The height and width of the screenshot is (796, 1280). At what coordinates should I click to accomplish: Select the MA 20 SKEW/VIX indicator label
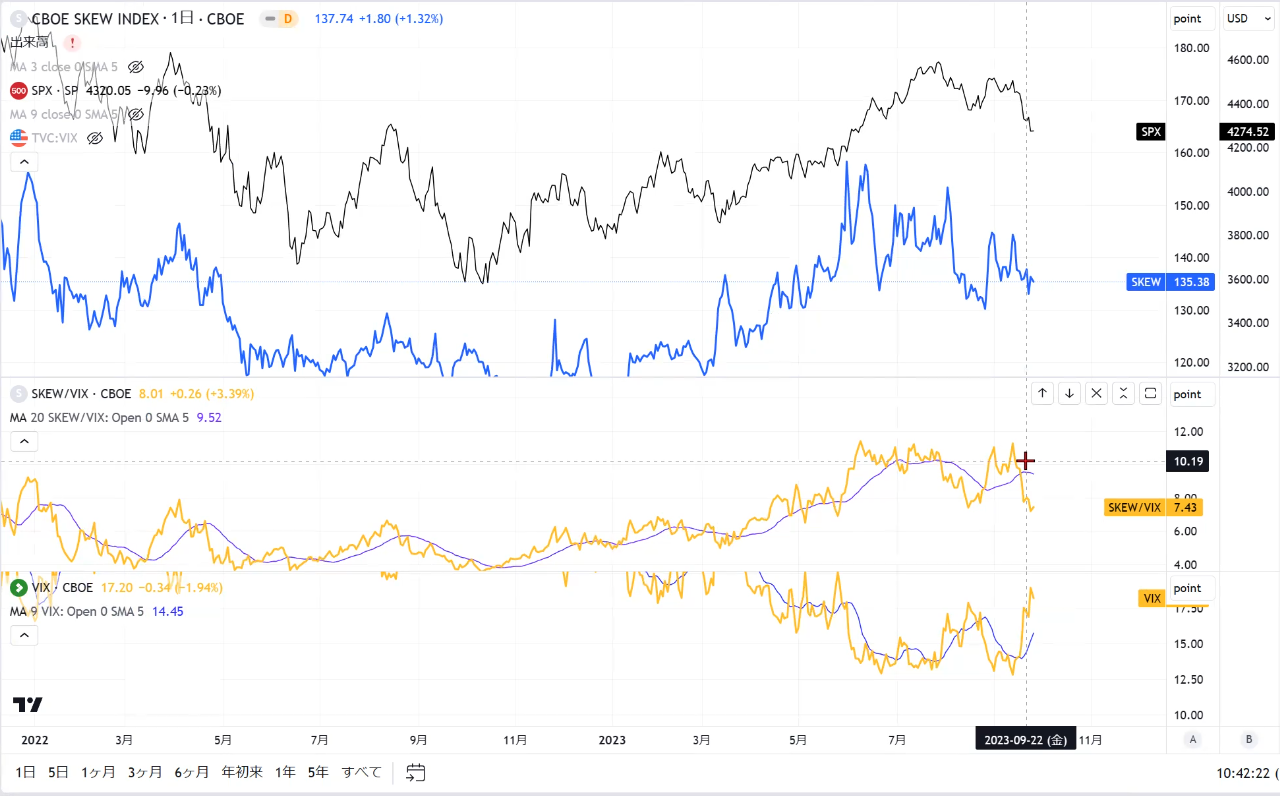coord(101,418)
